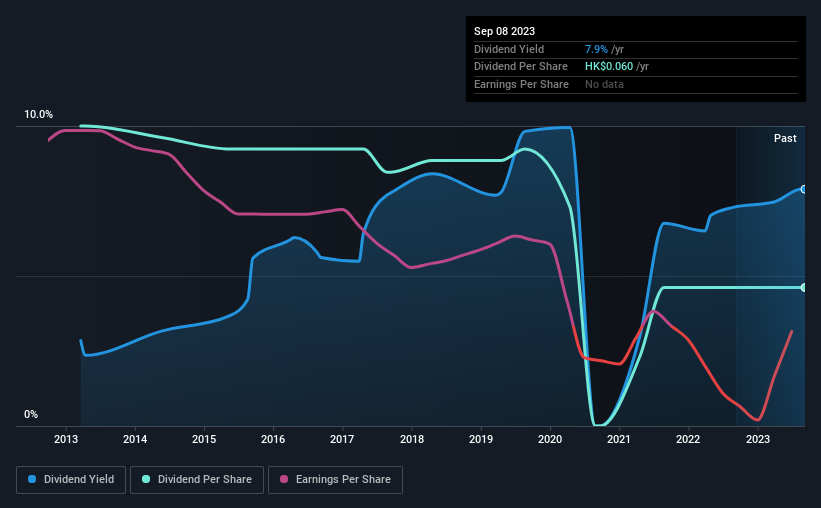This screenshot has width=821, height=508.
Task: Click the teal endpoint marker of Dividend Per Share line
Action: [x=804, y=288]
